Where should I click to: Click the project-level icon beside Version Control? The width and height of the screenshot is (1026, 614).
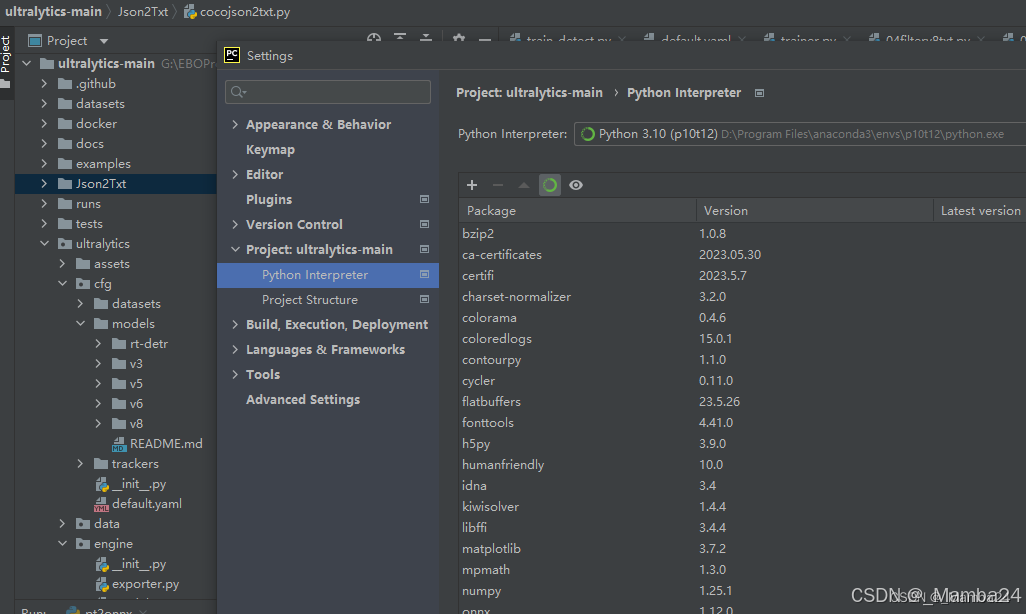424,224
